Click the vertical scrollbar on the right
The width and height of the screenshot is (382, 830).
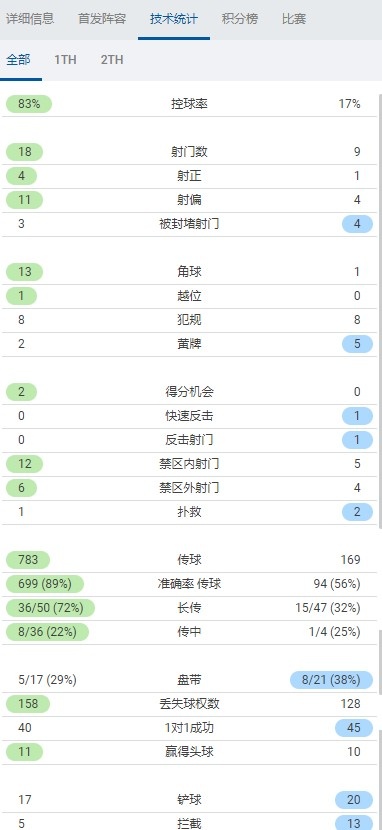coord(380,312)
